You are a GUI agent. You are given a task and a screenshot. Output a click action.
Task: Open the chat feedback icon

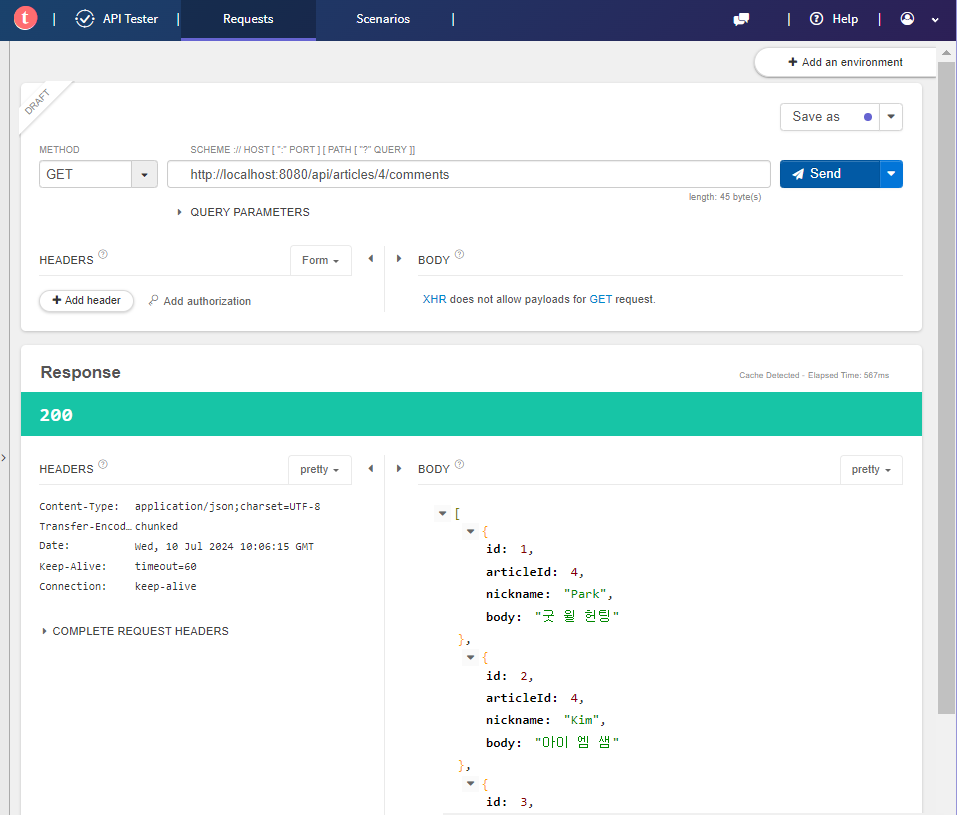tap(741, 20)
